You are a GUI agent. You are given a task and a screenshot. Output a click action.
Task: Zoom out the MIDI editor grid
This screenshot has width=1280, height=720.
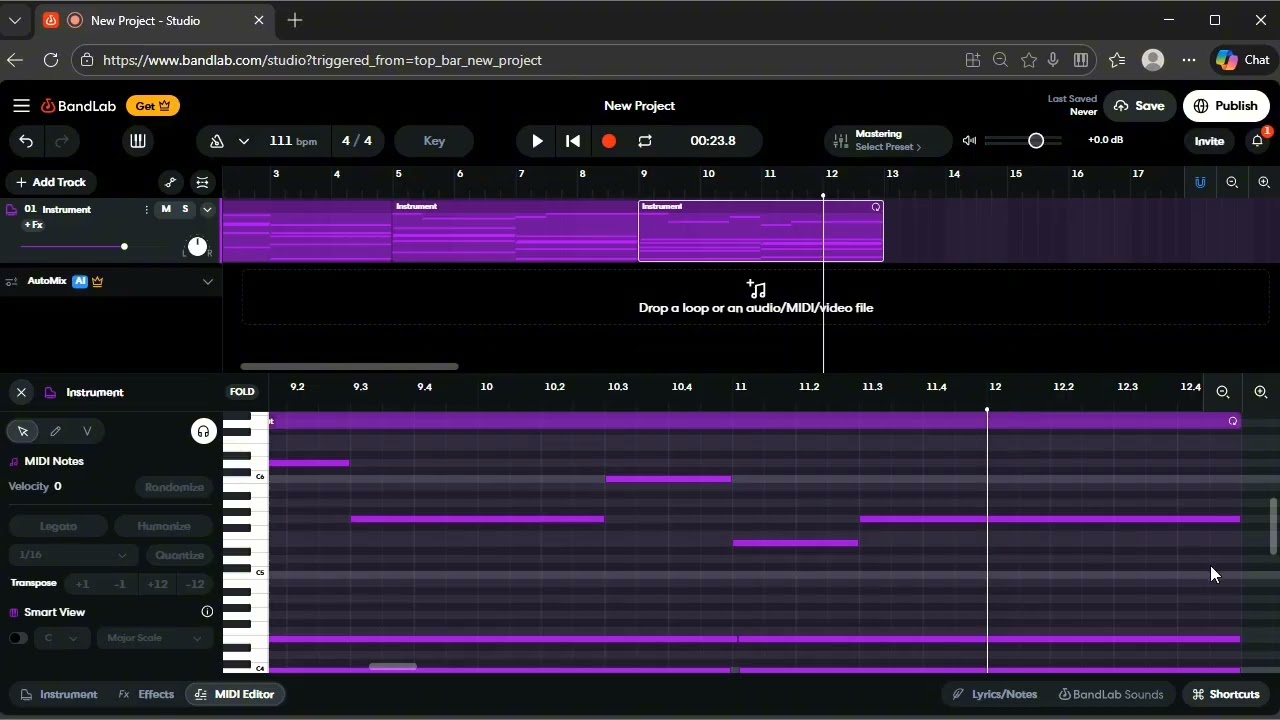(x=1223, y=393)
